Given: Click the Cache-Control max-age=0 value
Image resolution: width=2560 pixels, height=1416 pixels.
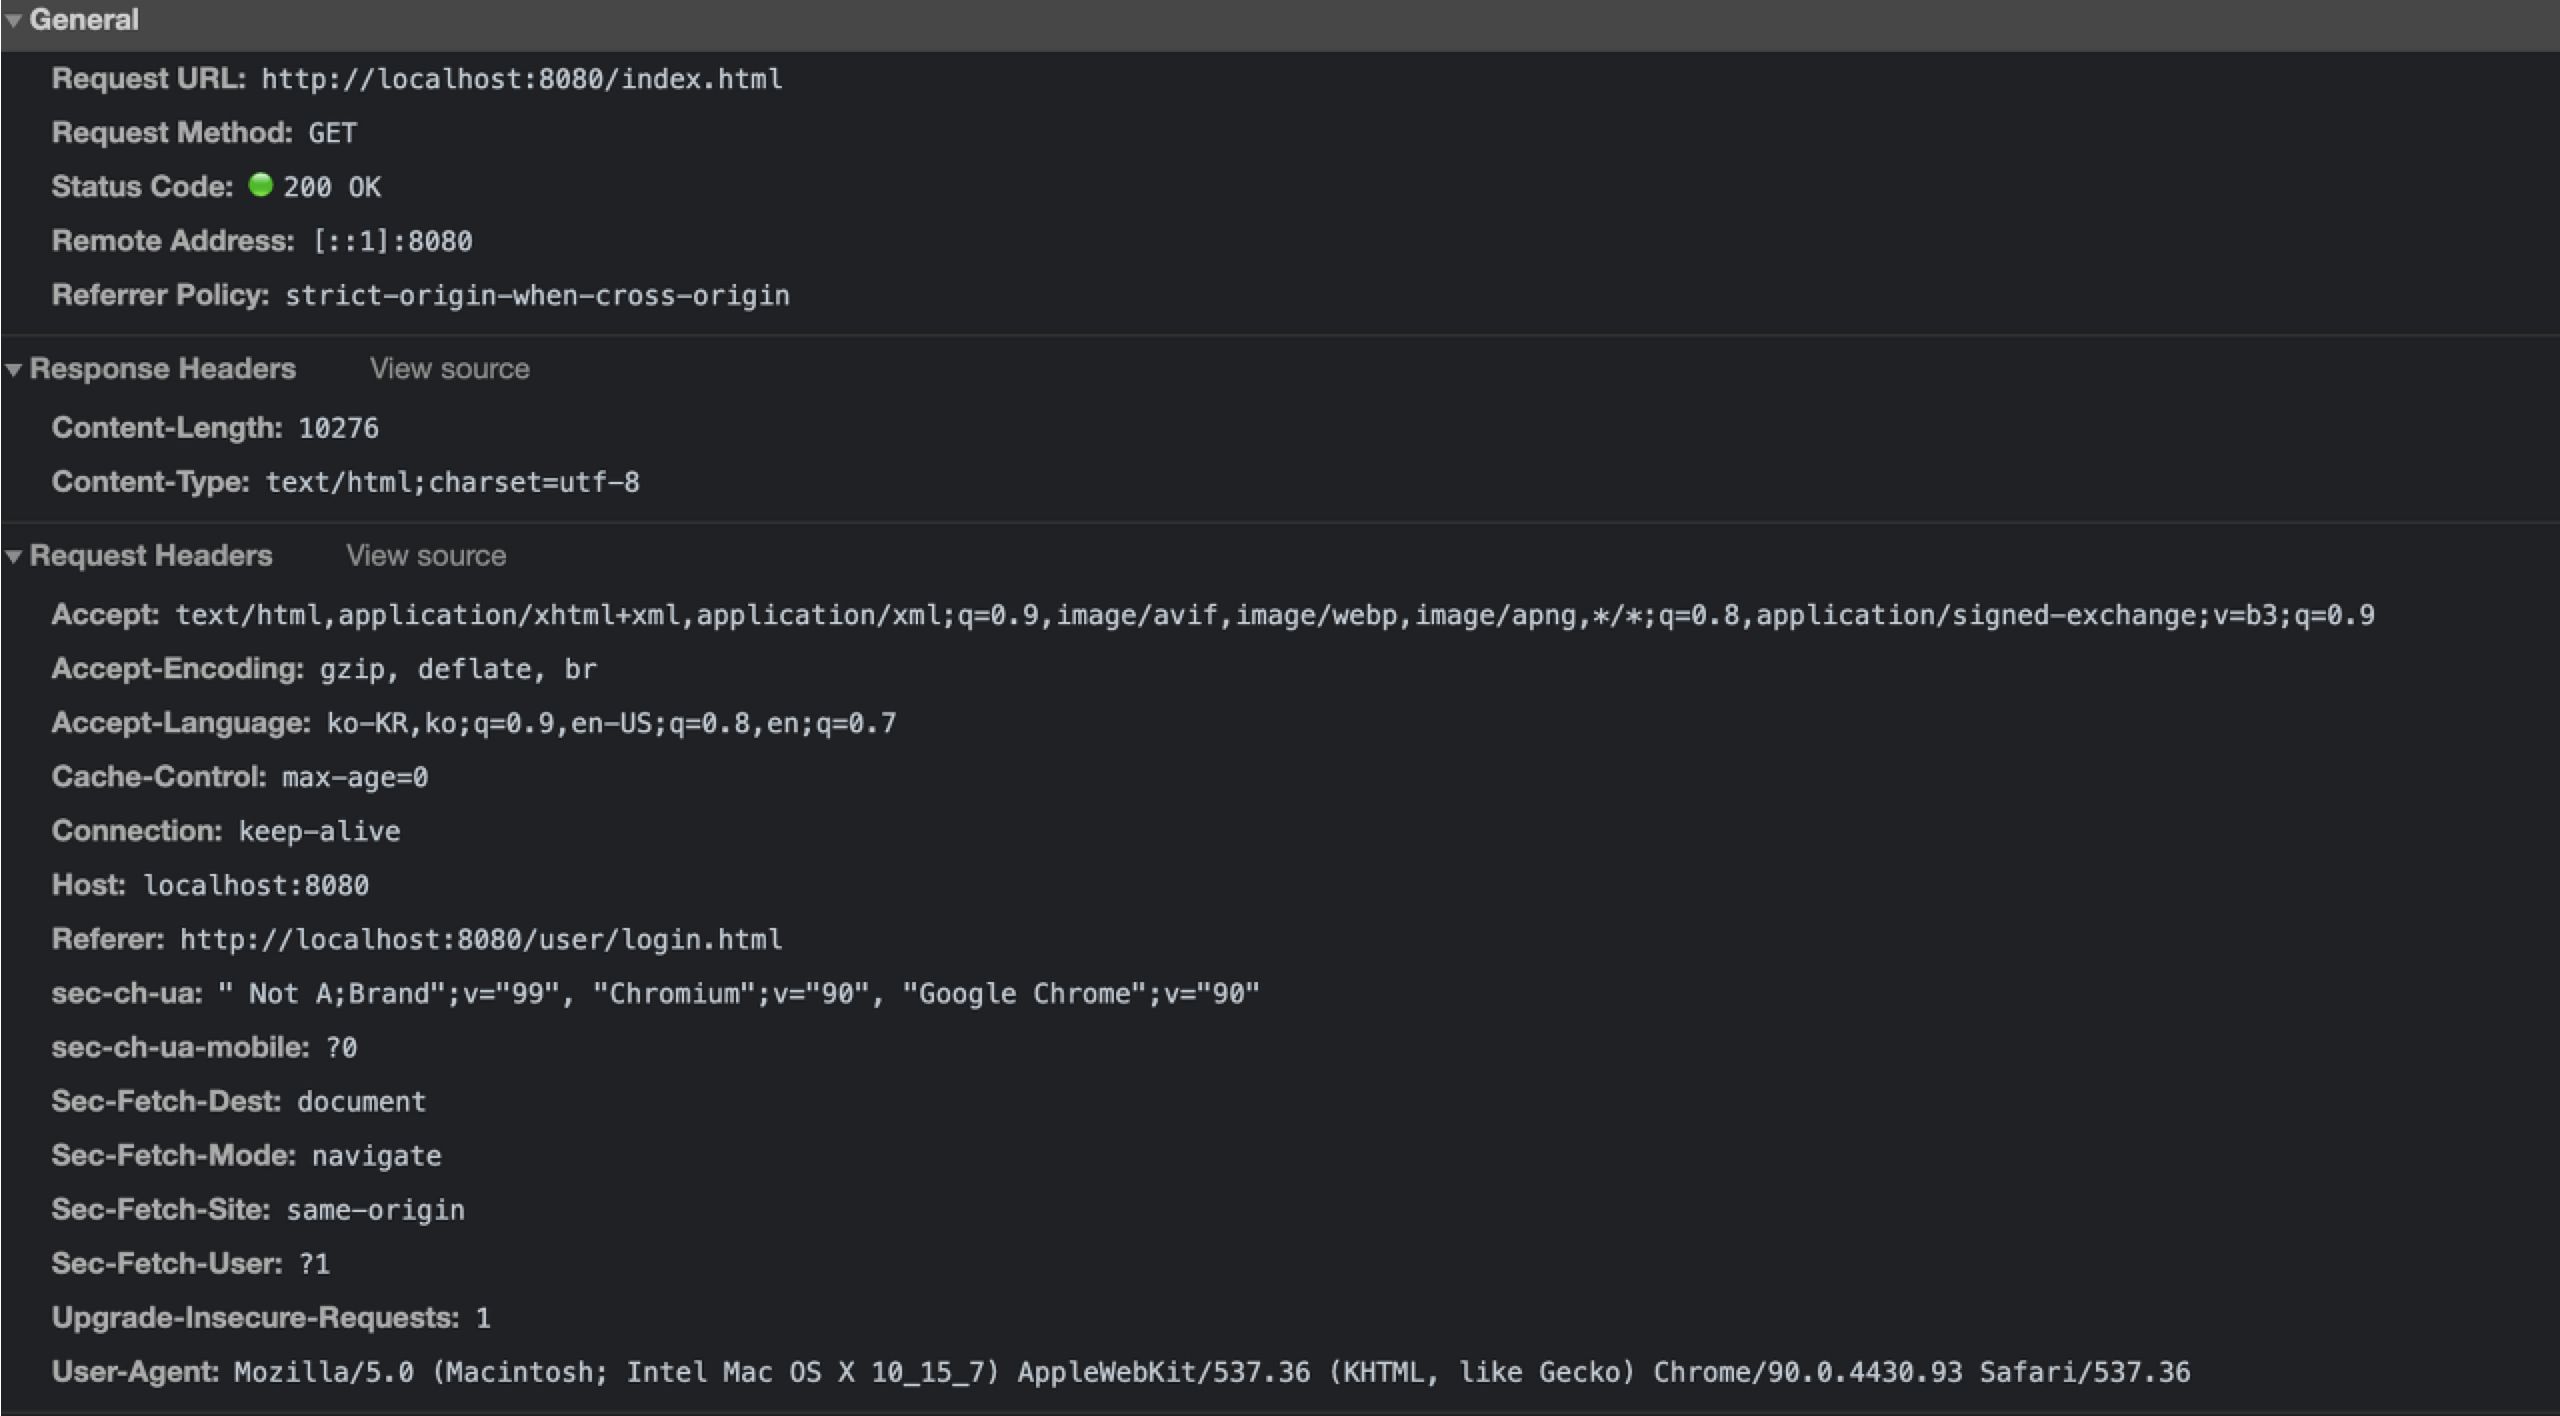Looking at the screenshot, I should [x=354, y=777].
